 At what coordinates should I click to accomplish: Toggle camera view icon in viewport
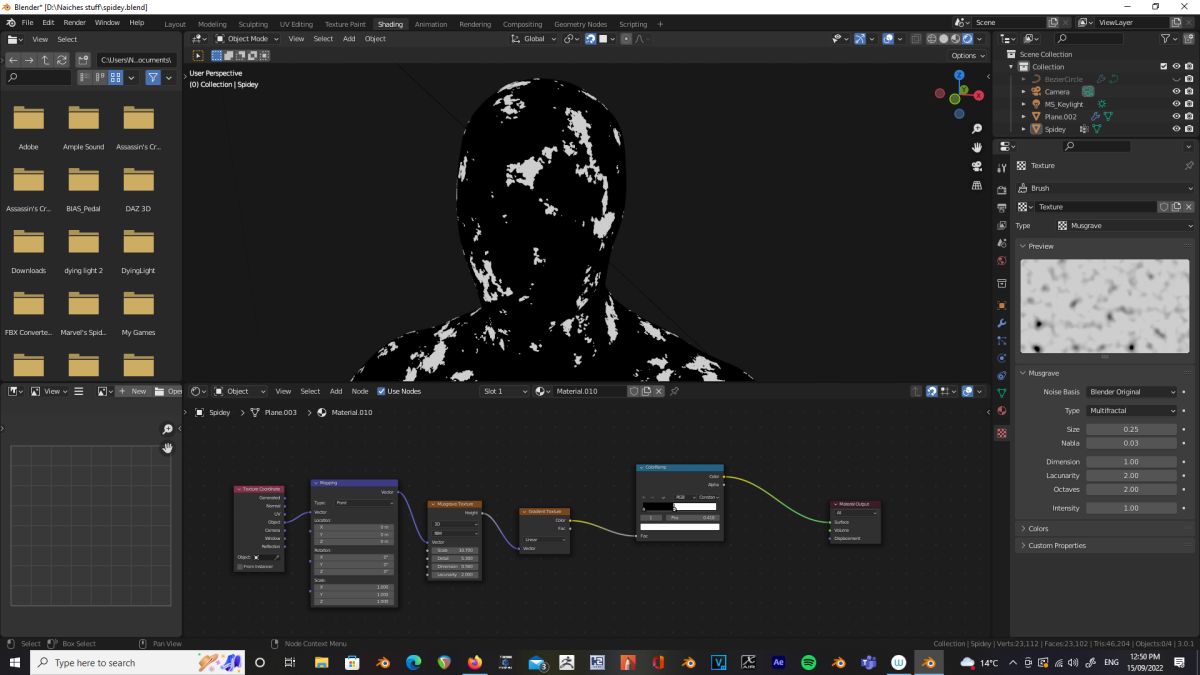[977, 166]
